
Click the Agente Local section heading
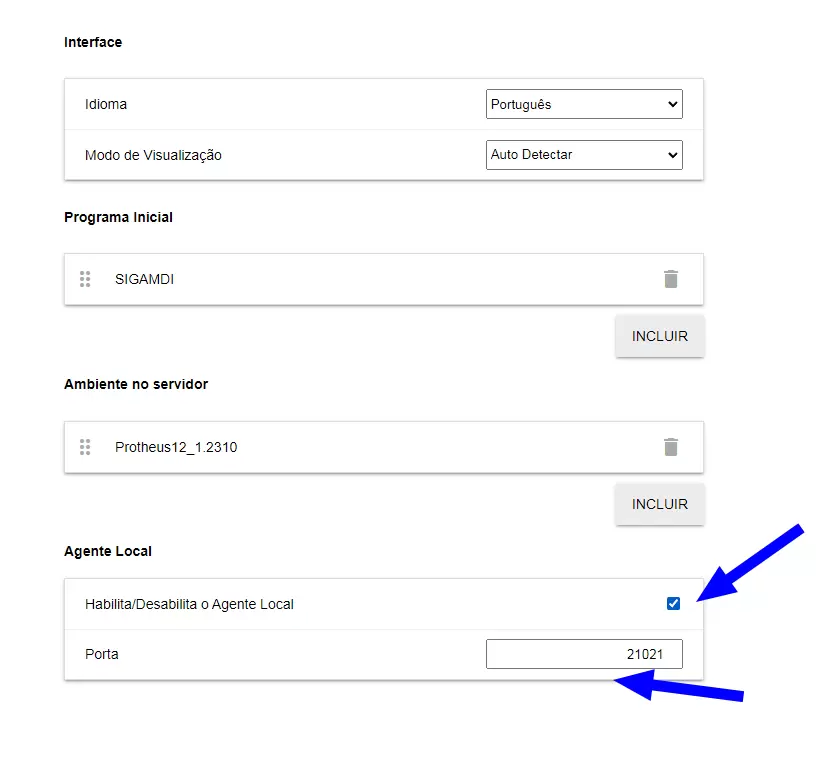[108, 551]
